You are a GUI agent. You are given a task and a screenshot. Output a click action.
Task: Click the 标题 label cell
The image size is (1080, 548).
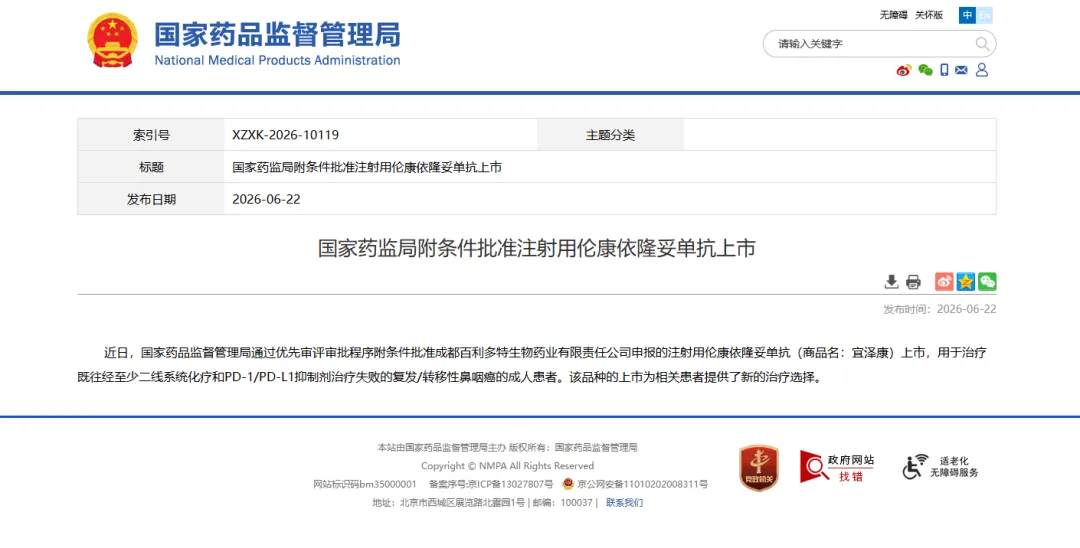coord(151,167)
